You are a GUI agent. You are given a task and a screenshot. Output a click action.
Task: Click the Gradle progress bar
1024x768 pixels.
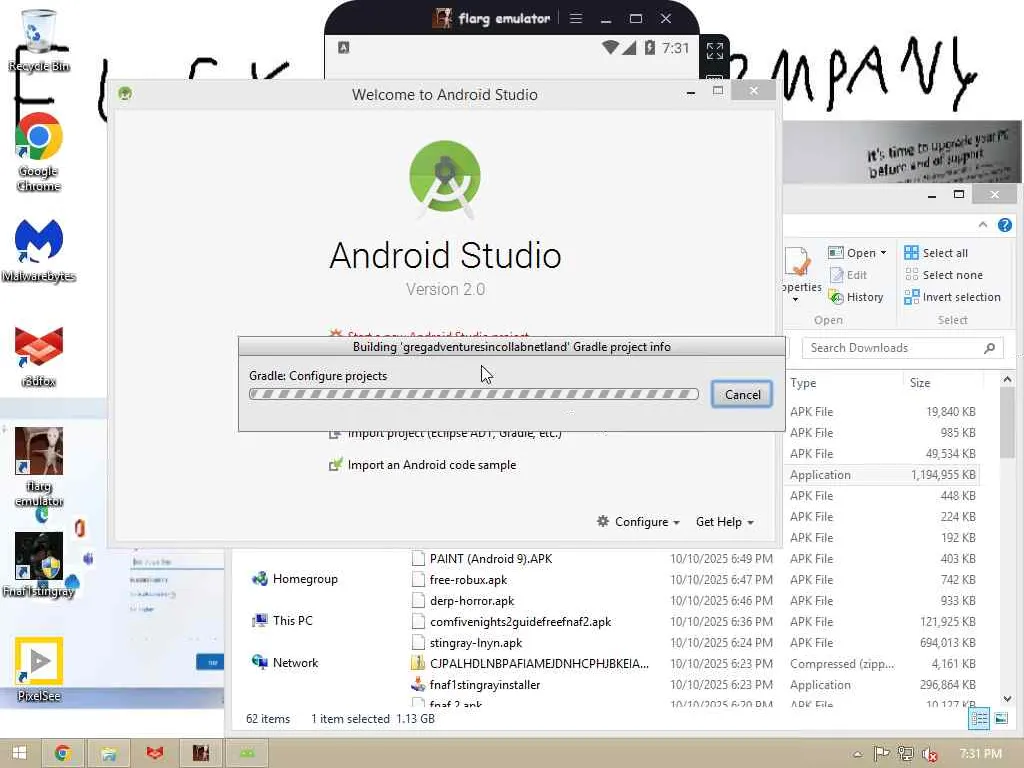(473, 394)
